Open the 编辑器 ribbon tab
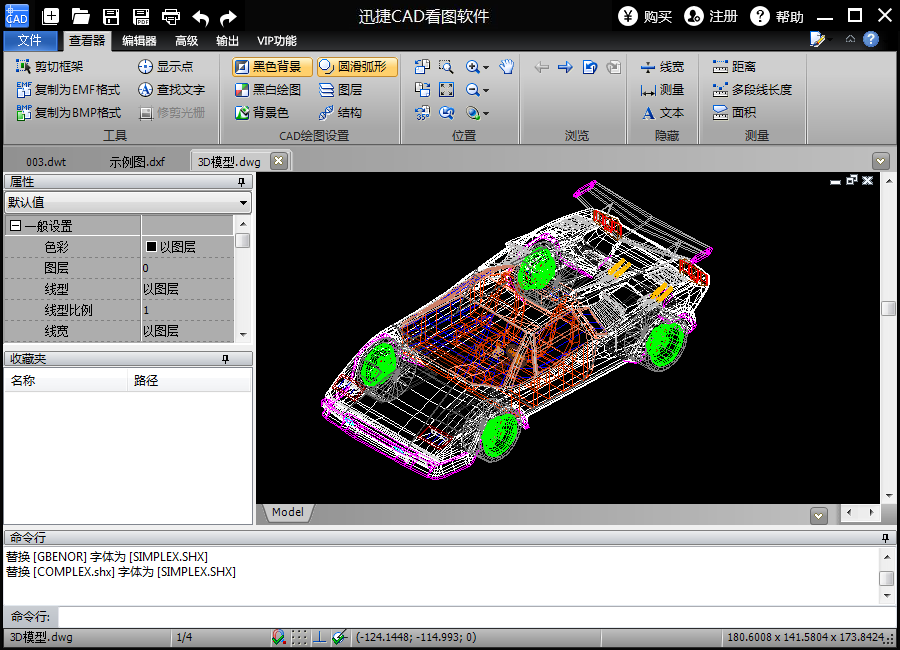Screen dimensions: 900x650 pos(139,41)
